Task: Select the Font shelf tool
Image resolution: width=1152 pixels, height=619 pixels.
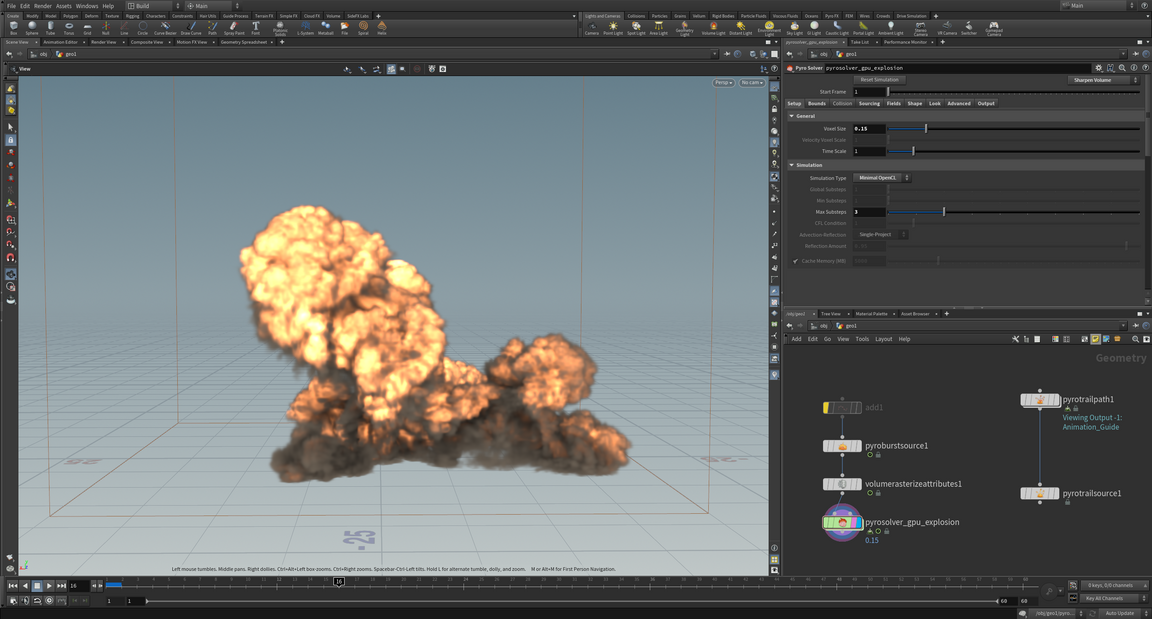Action: pyautogui.click(x=256, y=28)
